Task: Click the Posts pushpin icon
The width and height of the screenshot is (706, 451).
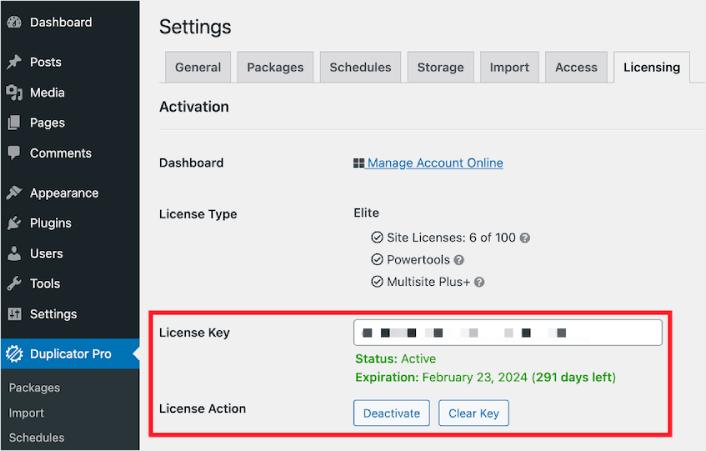Action: pyautogui.click(x=14, y=62)
